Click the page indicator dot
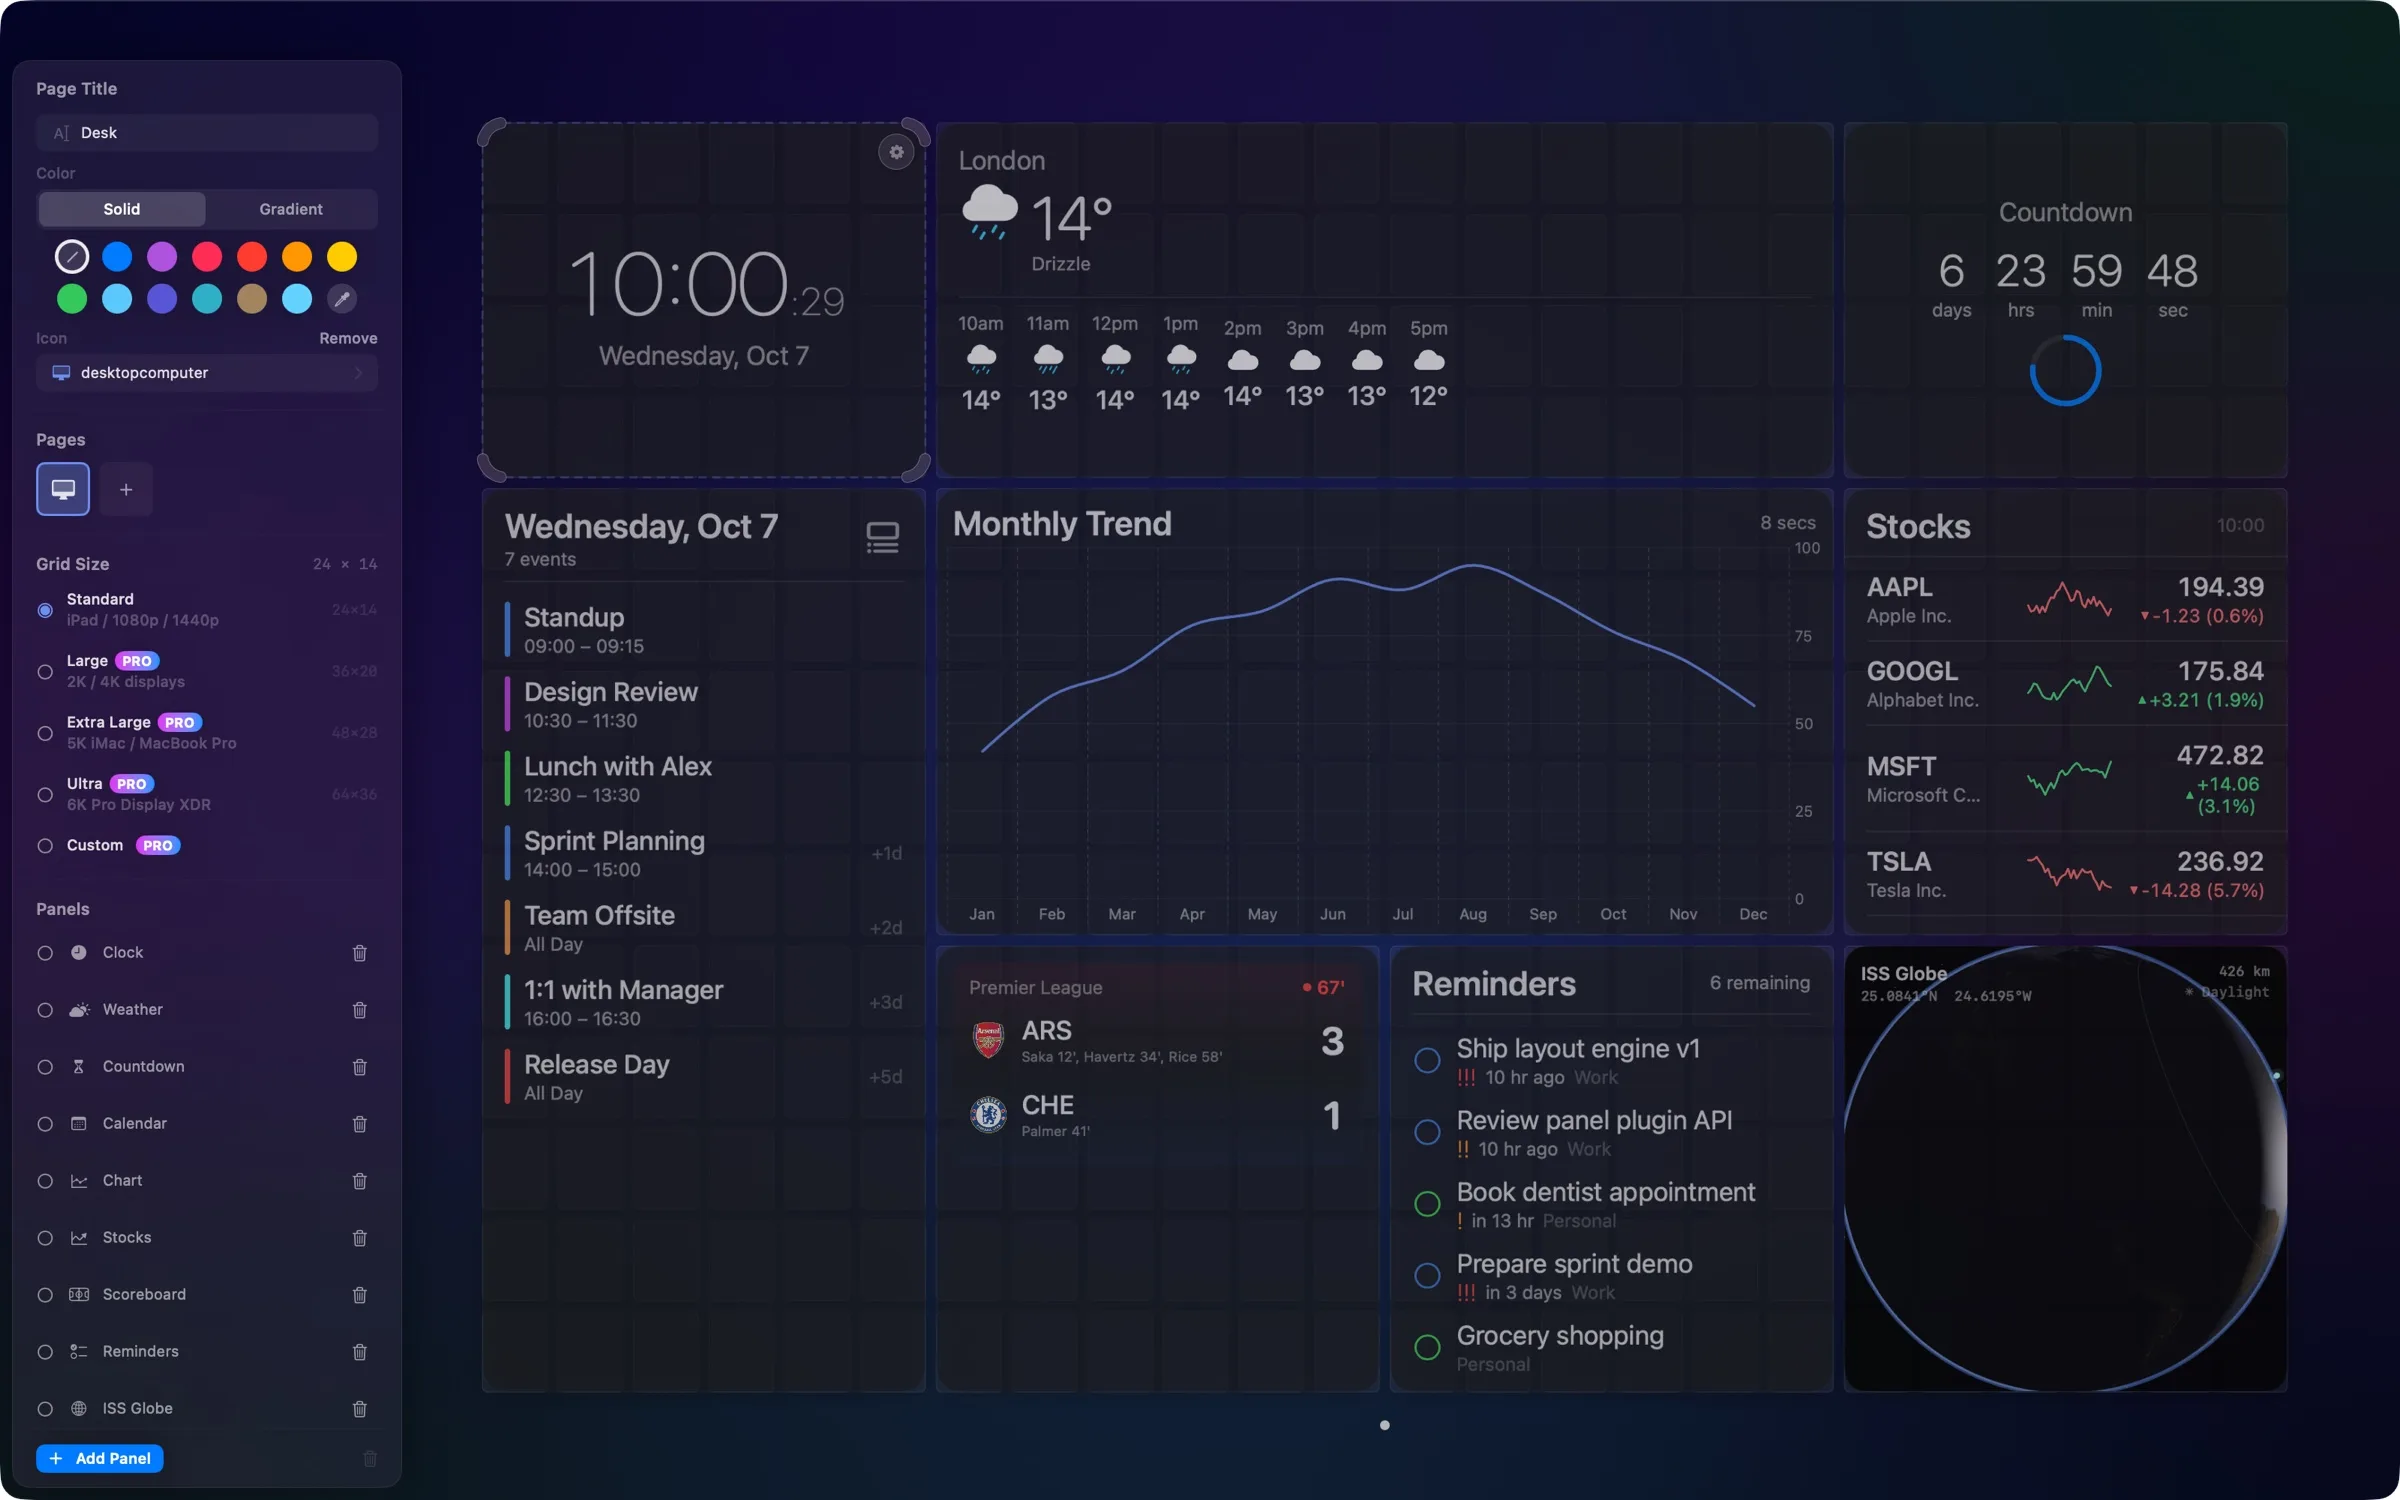 point(1385,1425)
